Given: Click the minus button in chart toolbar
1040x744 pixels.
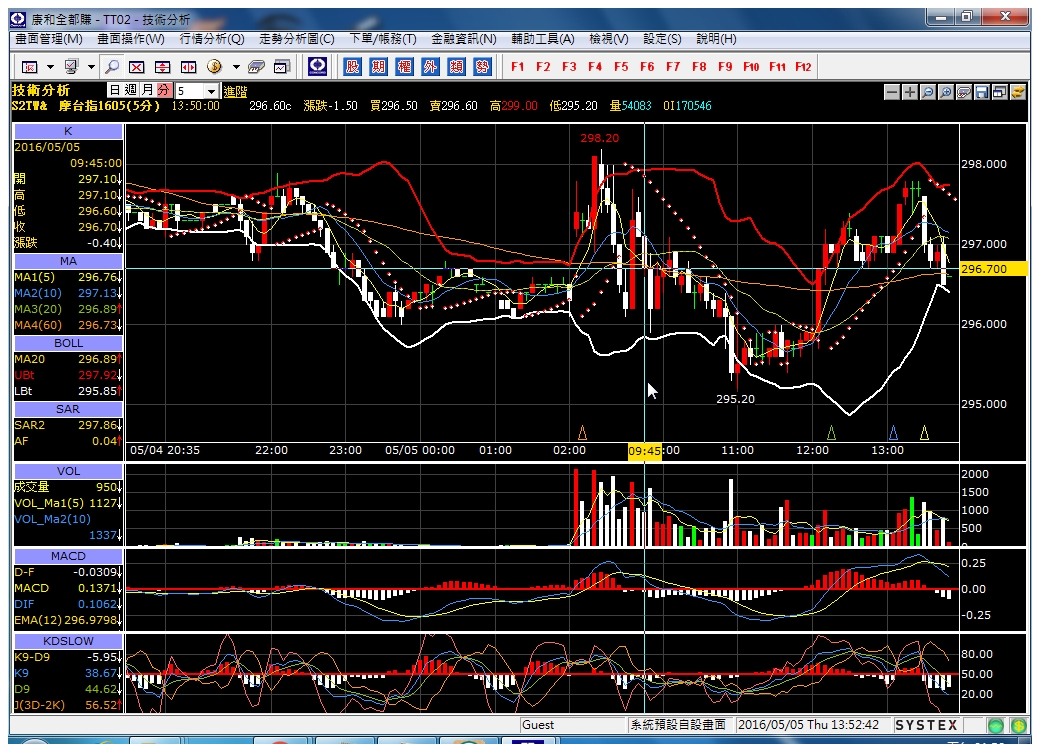Looking at the screenshot, I should pyautogui.click(x=892, y=92).
